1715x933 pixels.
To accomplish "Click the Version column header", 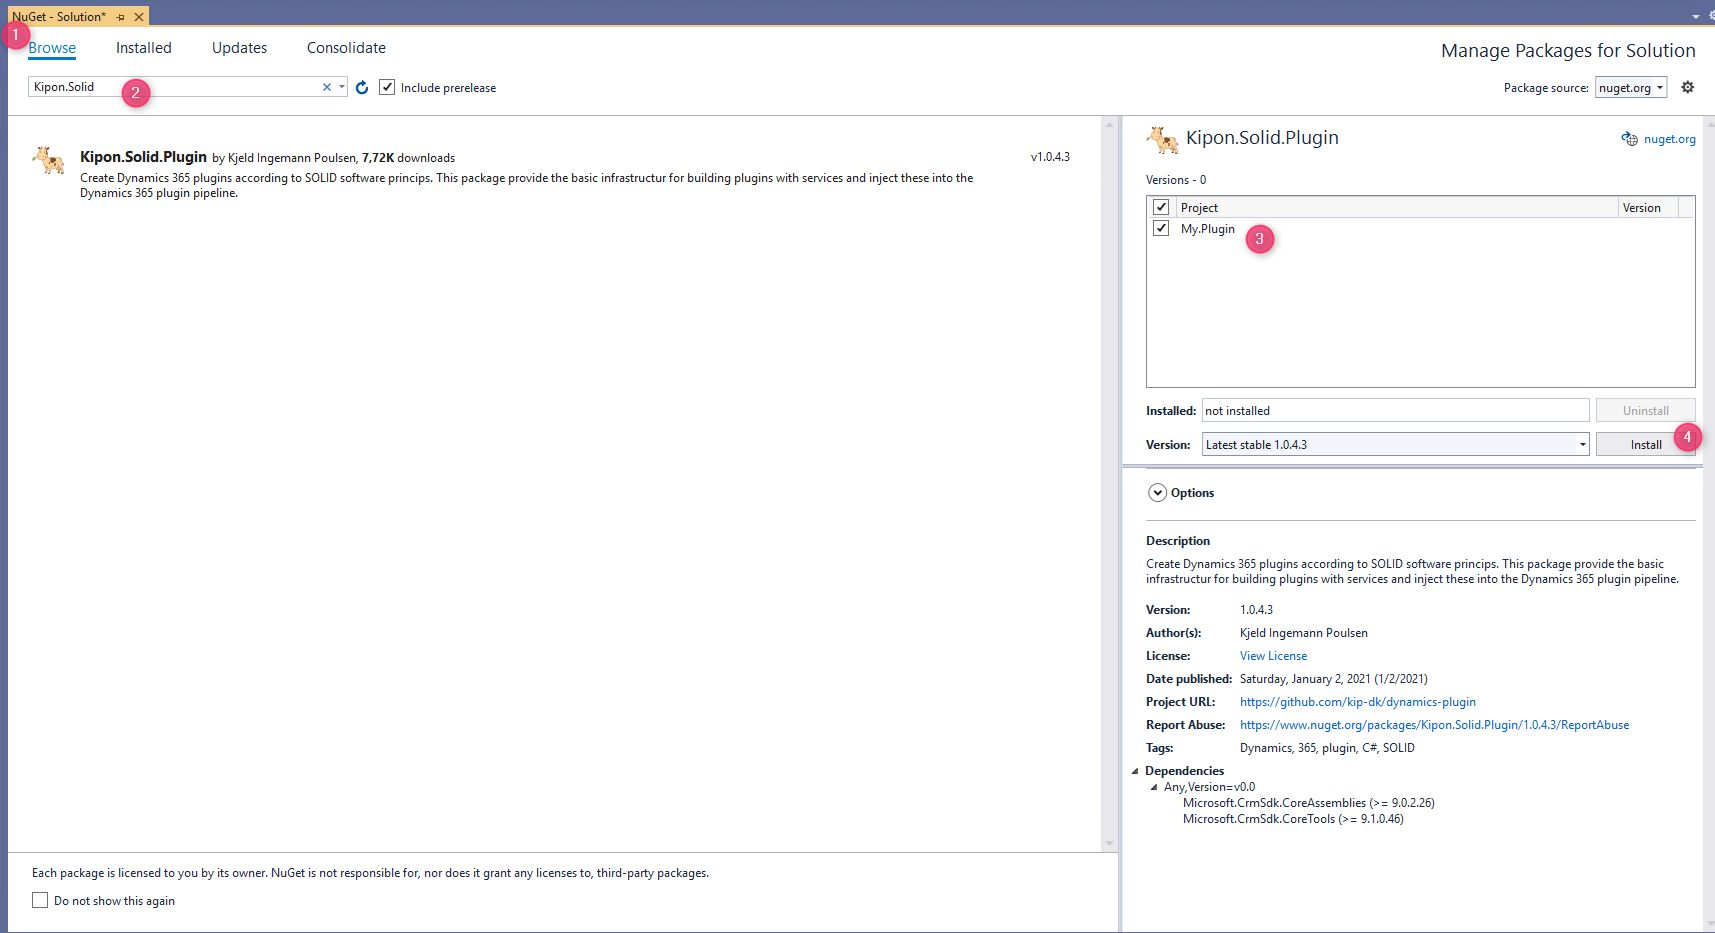I will pos(1648,207).
